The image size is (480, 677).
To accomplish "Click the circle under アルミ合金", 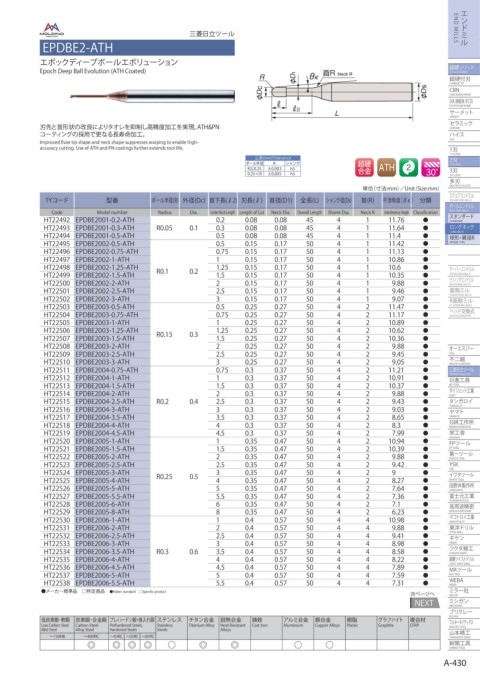I will point(298,645).
